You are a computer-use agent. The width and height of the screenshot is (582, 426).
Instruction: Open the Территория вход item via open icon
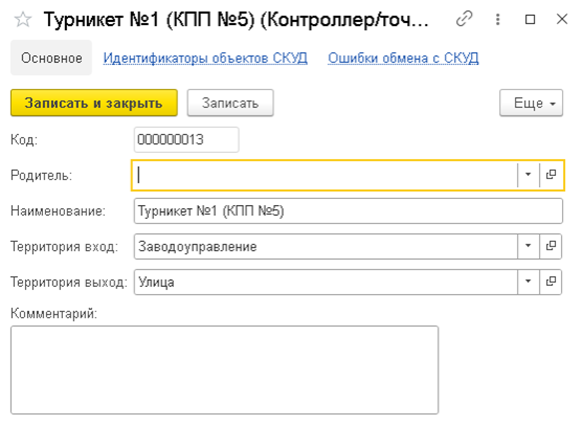coord(551,246)
